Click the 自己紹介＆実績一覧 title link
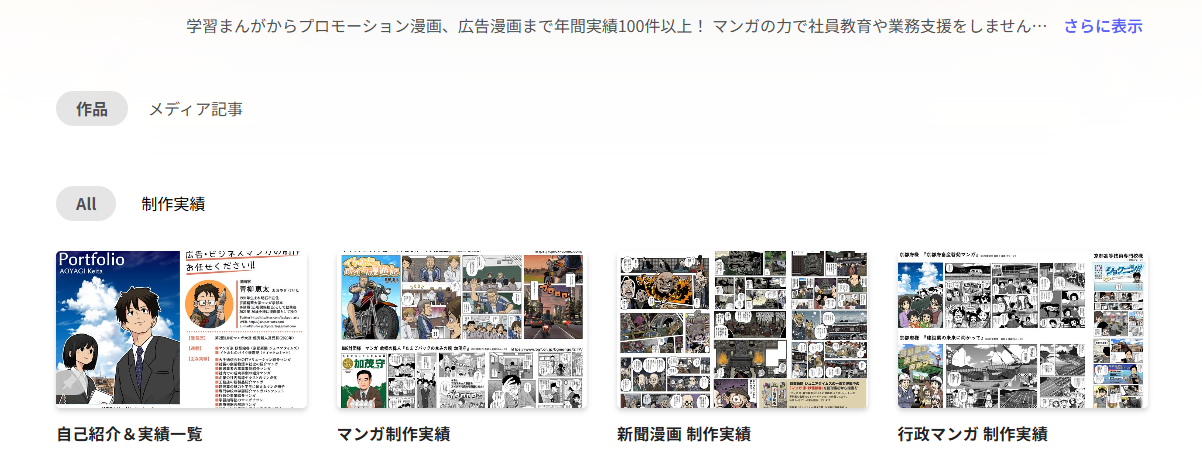This screenshot has height=473, width=1202. [x=130, y=434]
